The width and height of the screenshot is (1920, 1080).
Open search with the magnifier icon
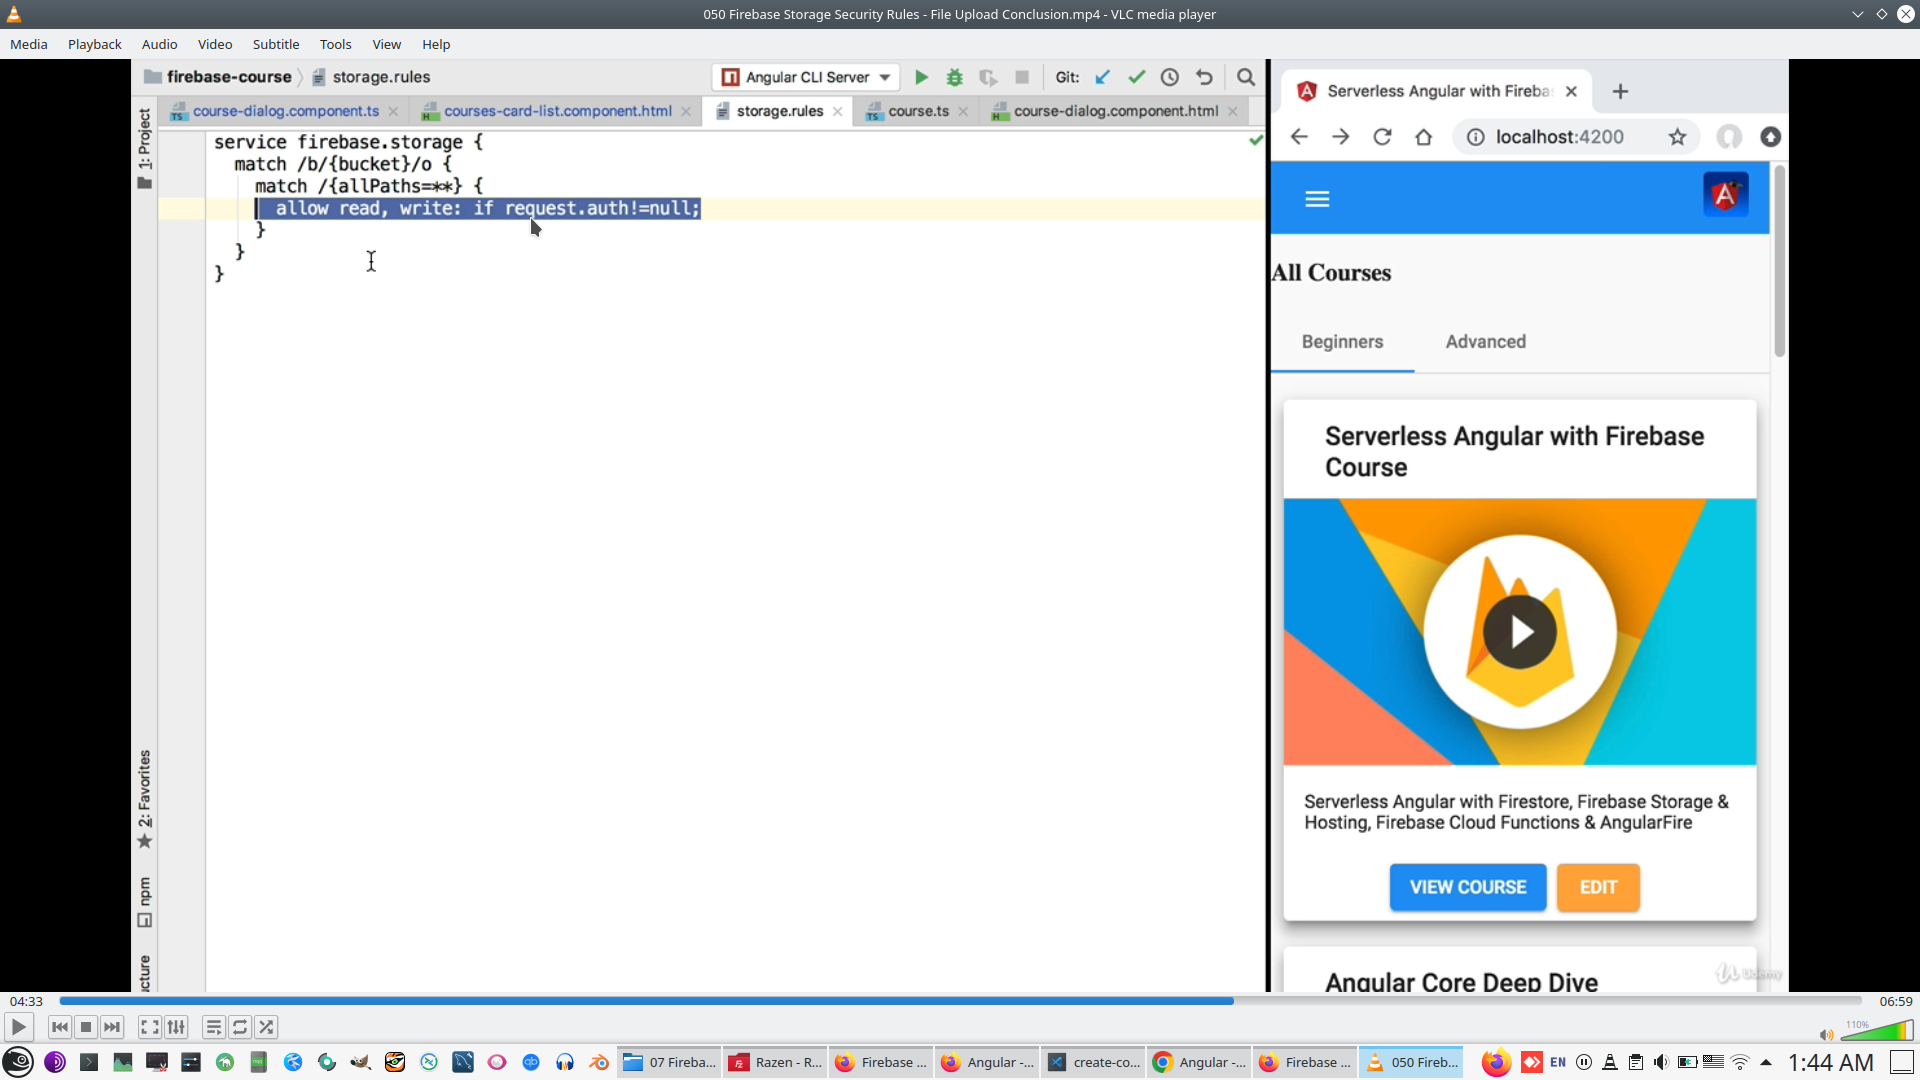click(1246, 77)
